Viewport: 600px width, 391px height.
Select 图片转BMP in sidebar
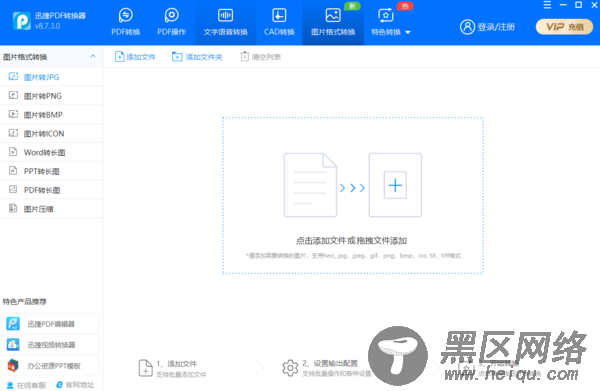coord(51,114)
